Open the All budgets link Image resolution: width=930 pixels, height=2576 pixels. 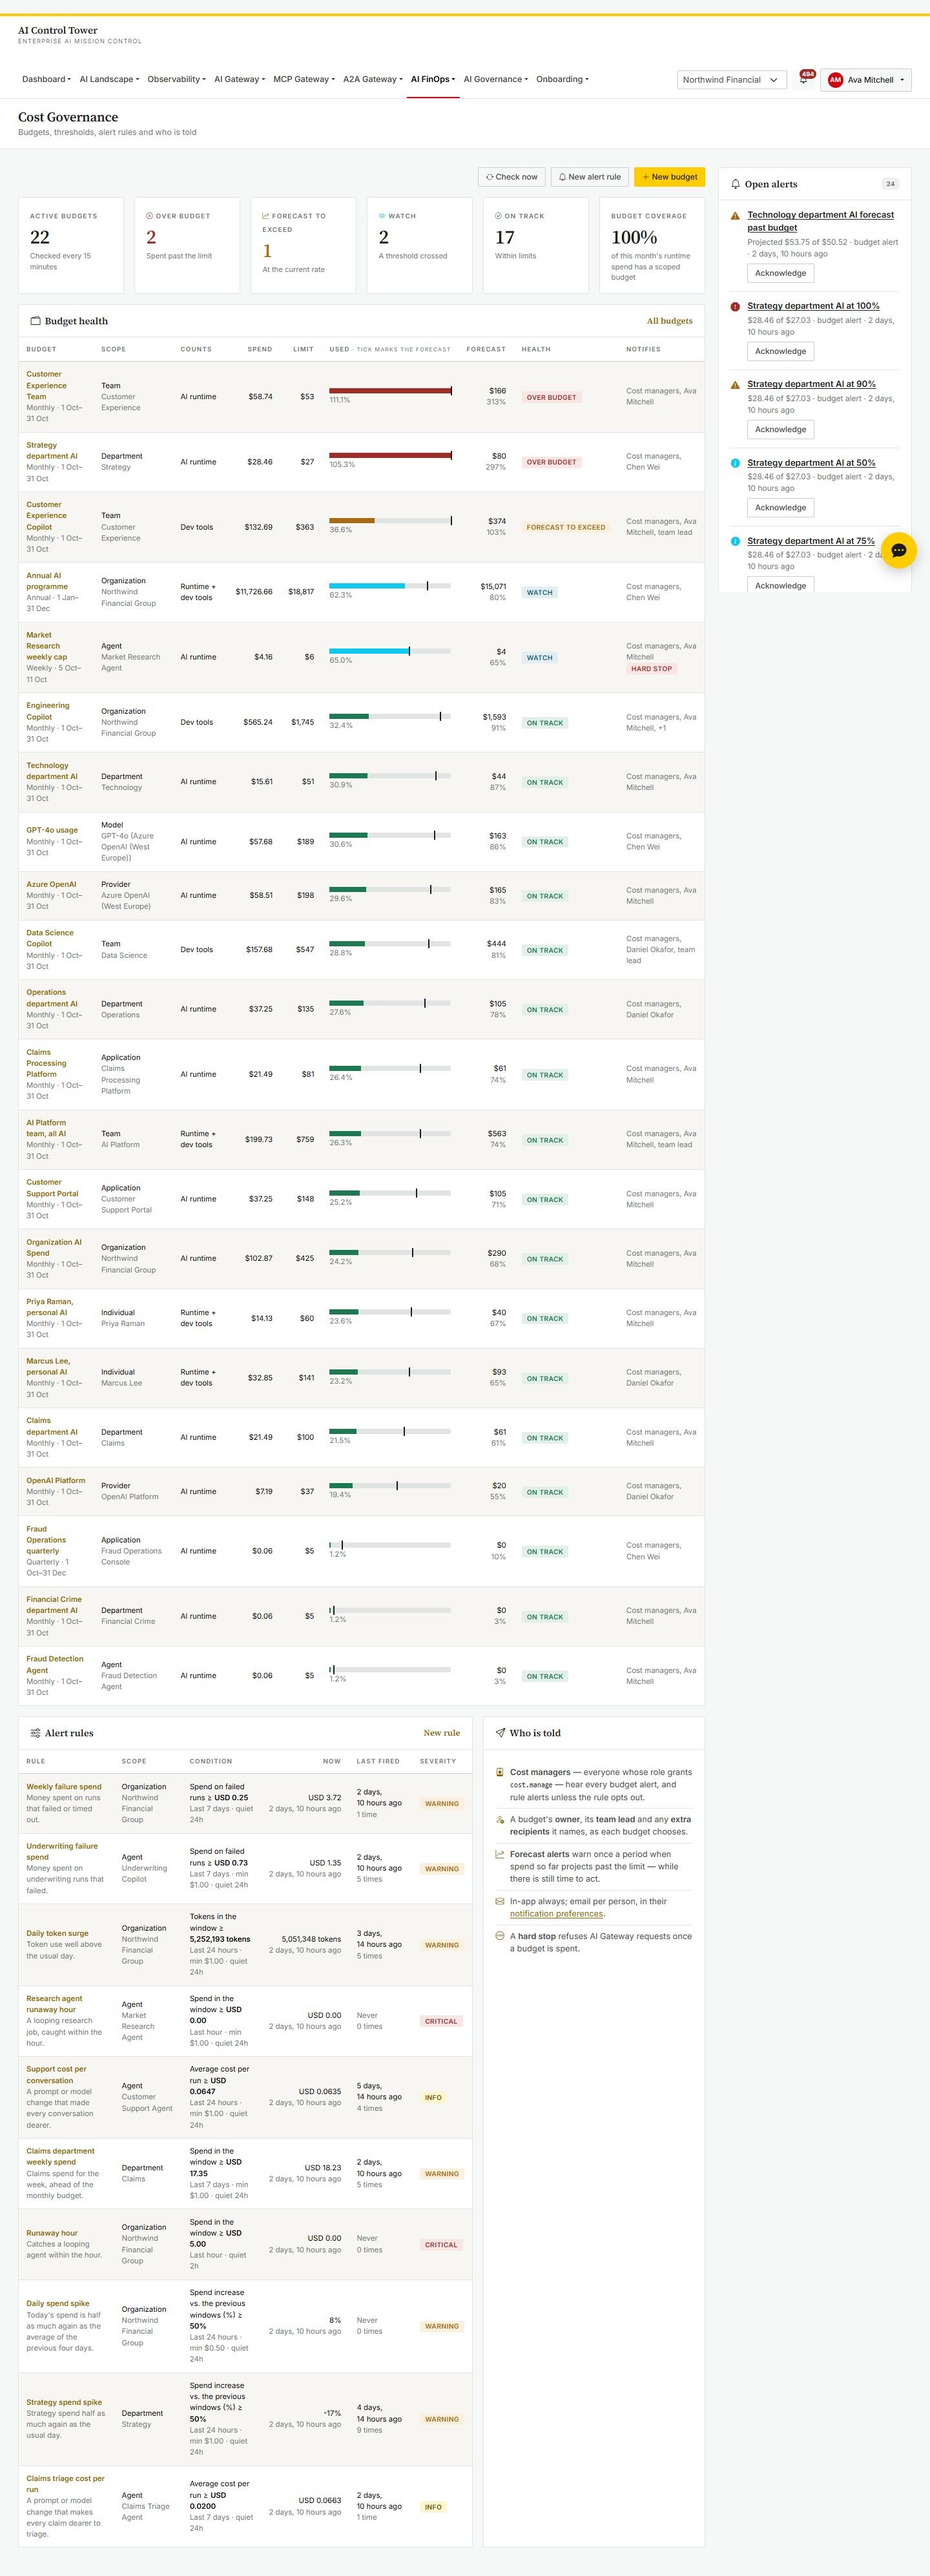(669, 321)
